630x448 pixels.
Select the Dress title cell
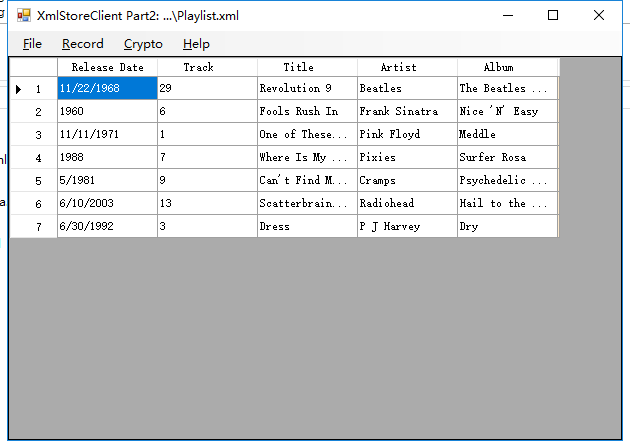[307, 226]
